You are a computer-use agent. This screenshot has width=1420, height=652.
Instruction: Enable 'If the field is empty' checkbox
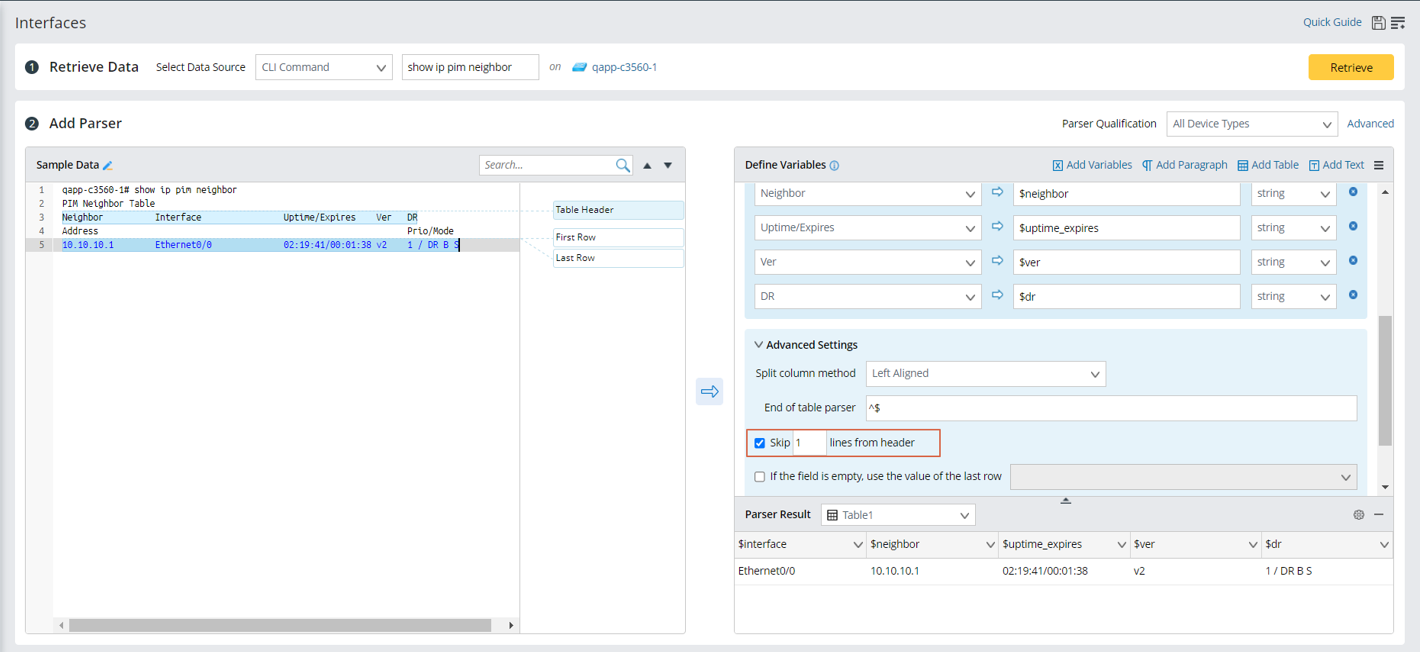click(x=760, y=477)
